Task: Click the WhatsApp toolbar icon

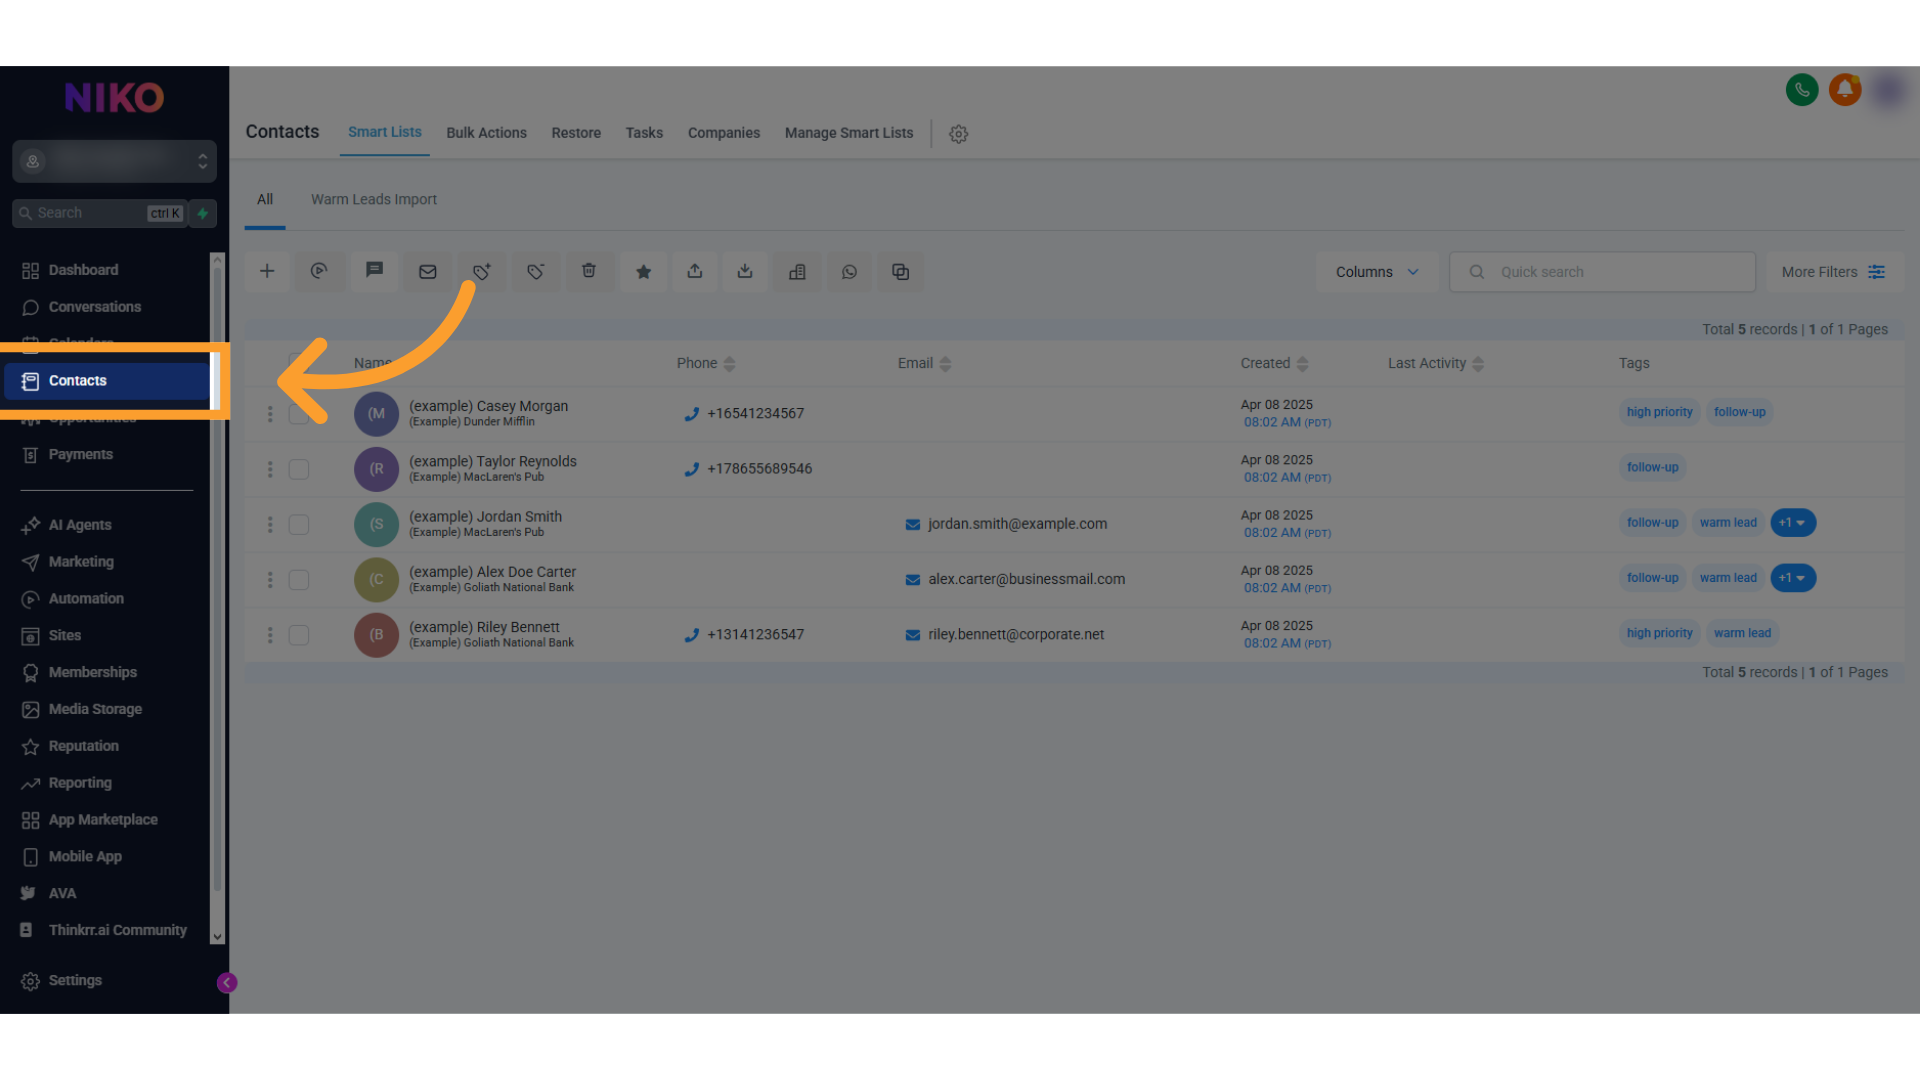Action: 849,271
